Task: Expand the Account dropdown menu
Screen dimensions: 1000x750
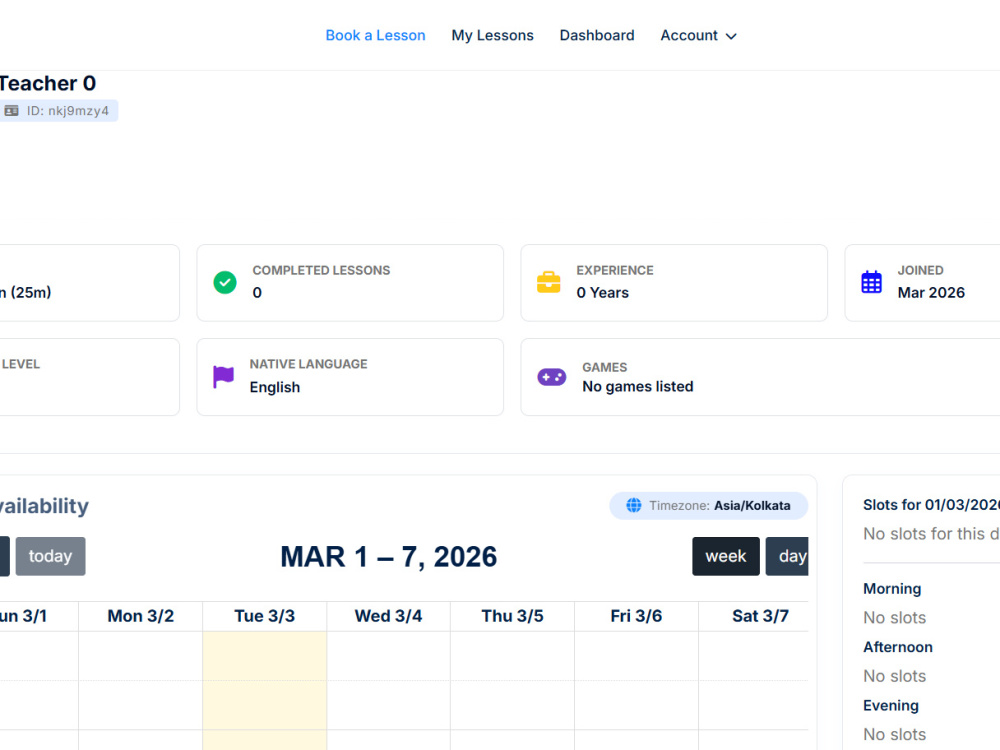Action: point(698,36)
